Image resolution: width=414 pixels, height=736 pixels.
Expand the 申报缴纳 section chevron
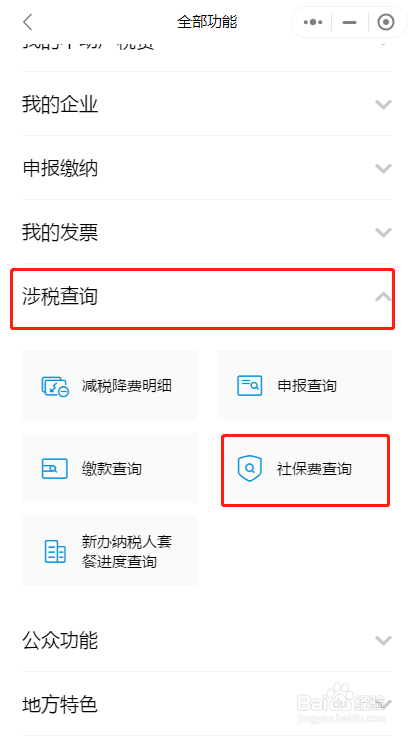tap(383, 168)
